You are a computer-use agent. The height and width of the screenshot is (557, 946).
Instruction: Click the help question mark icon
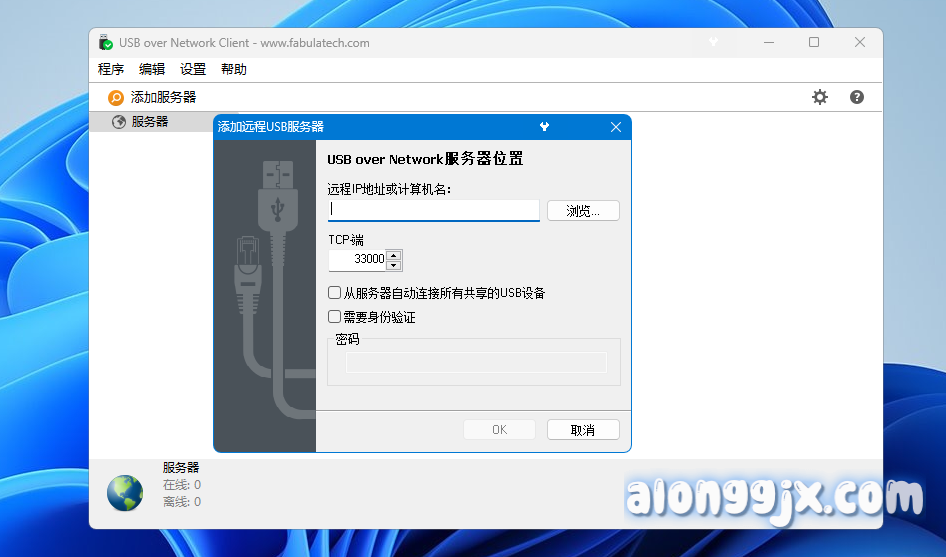pos(857,97)
